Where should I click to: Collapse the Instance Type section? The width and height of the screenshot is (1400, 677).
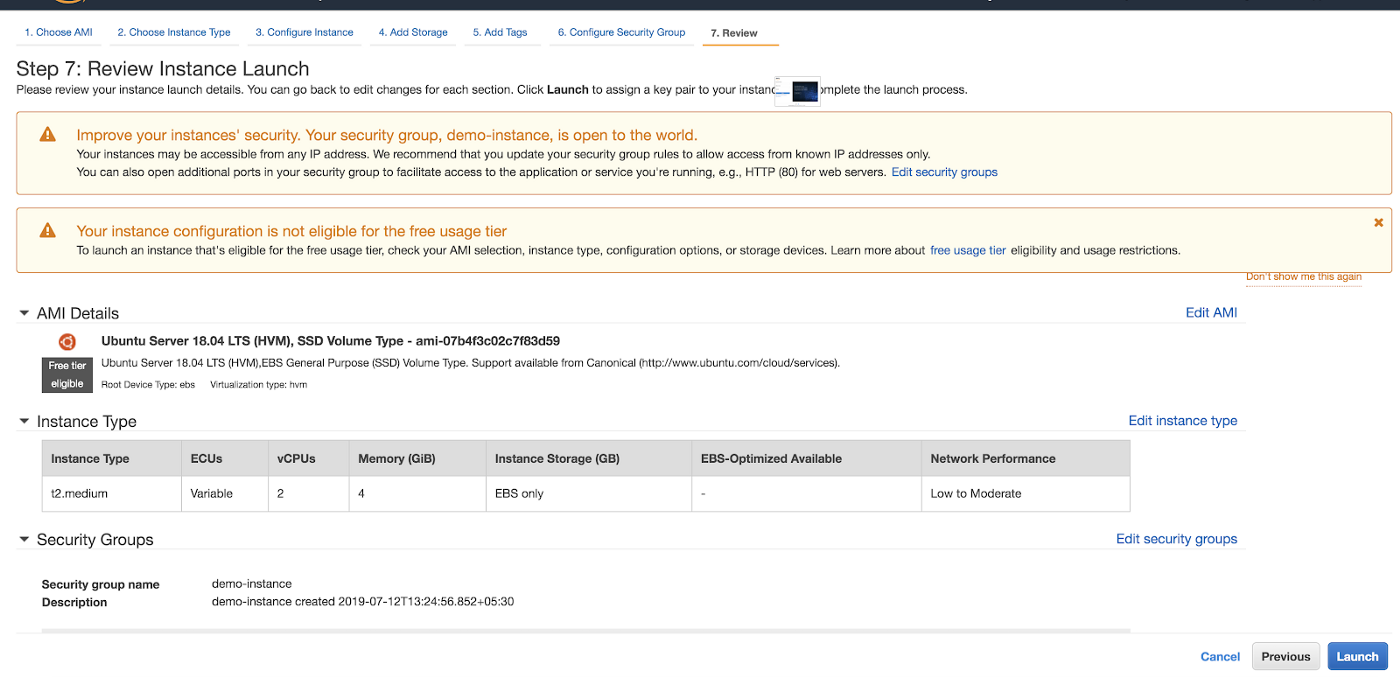24,421
